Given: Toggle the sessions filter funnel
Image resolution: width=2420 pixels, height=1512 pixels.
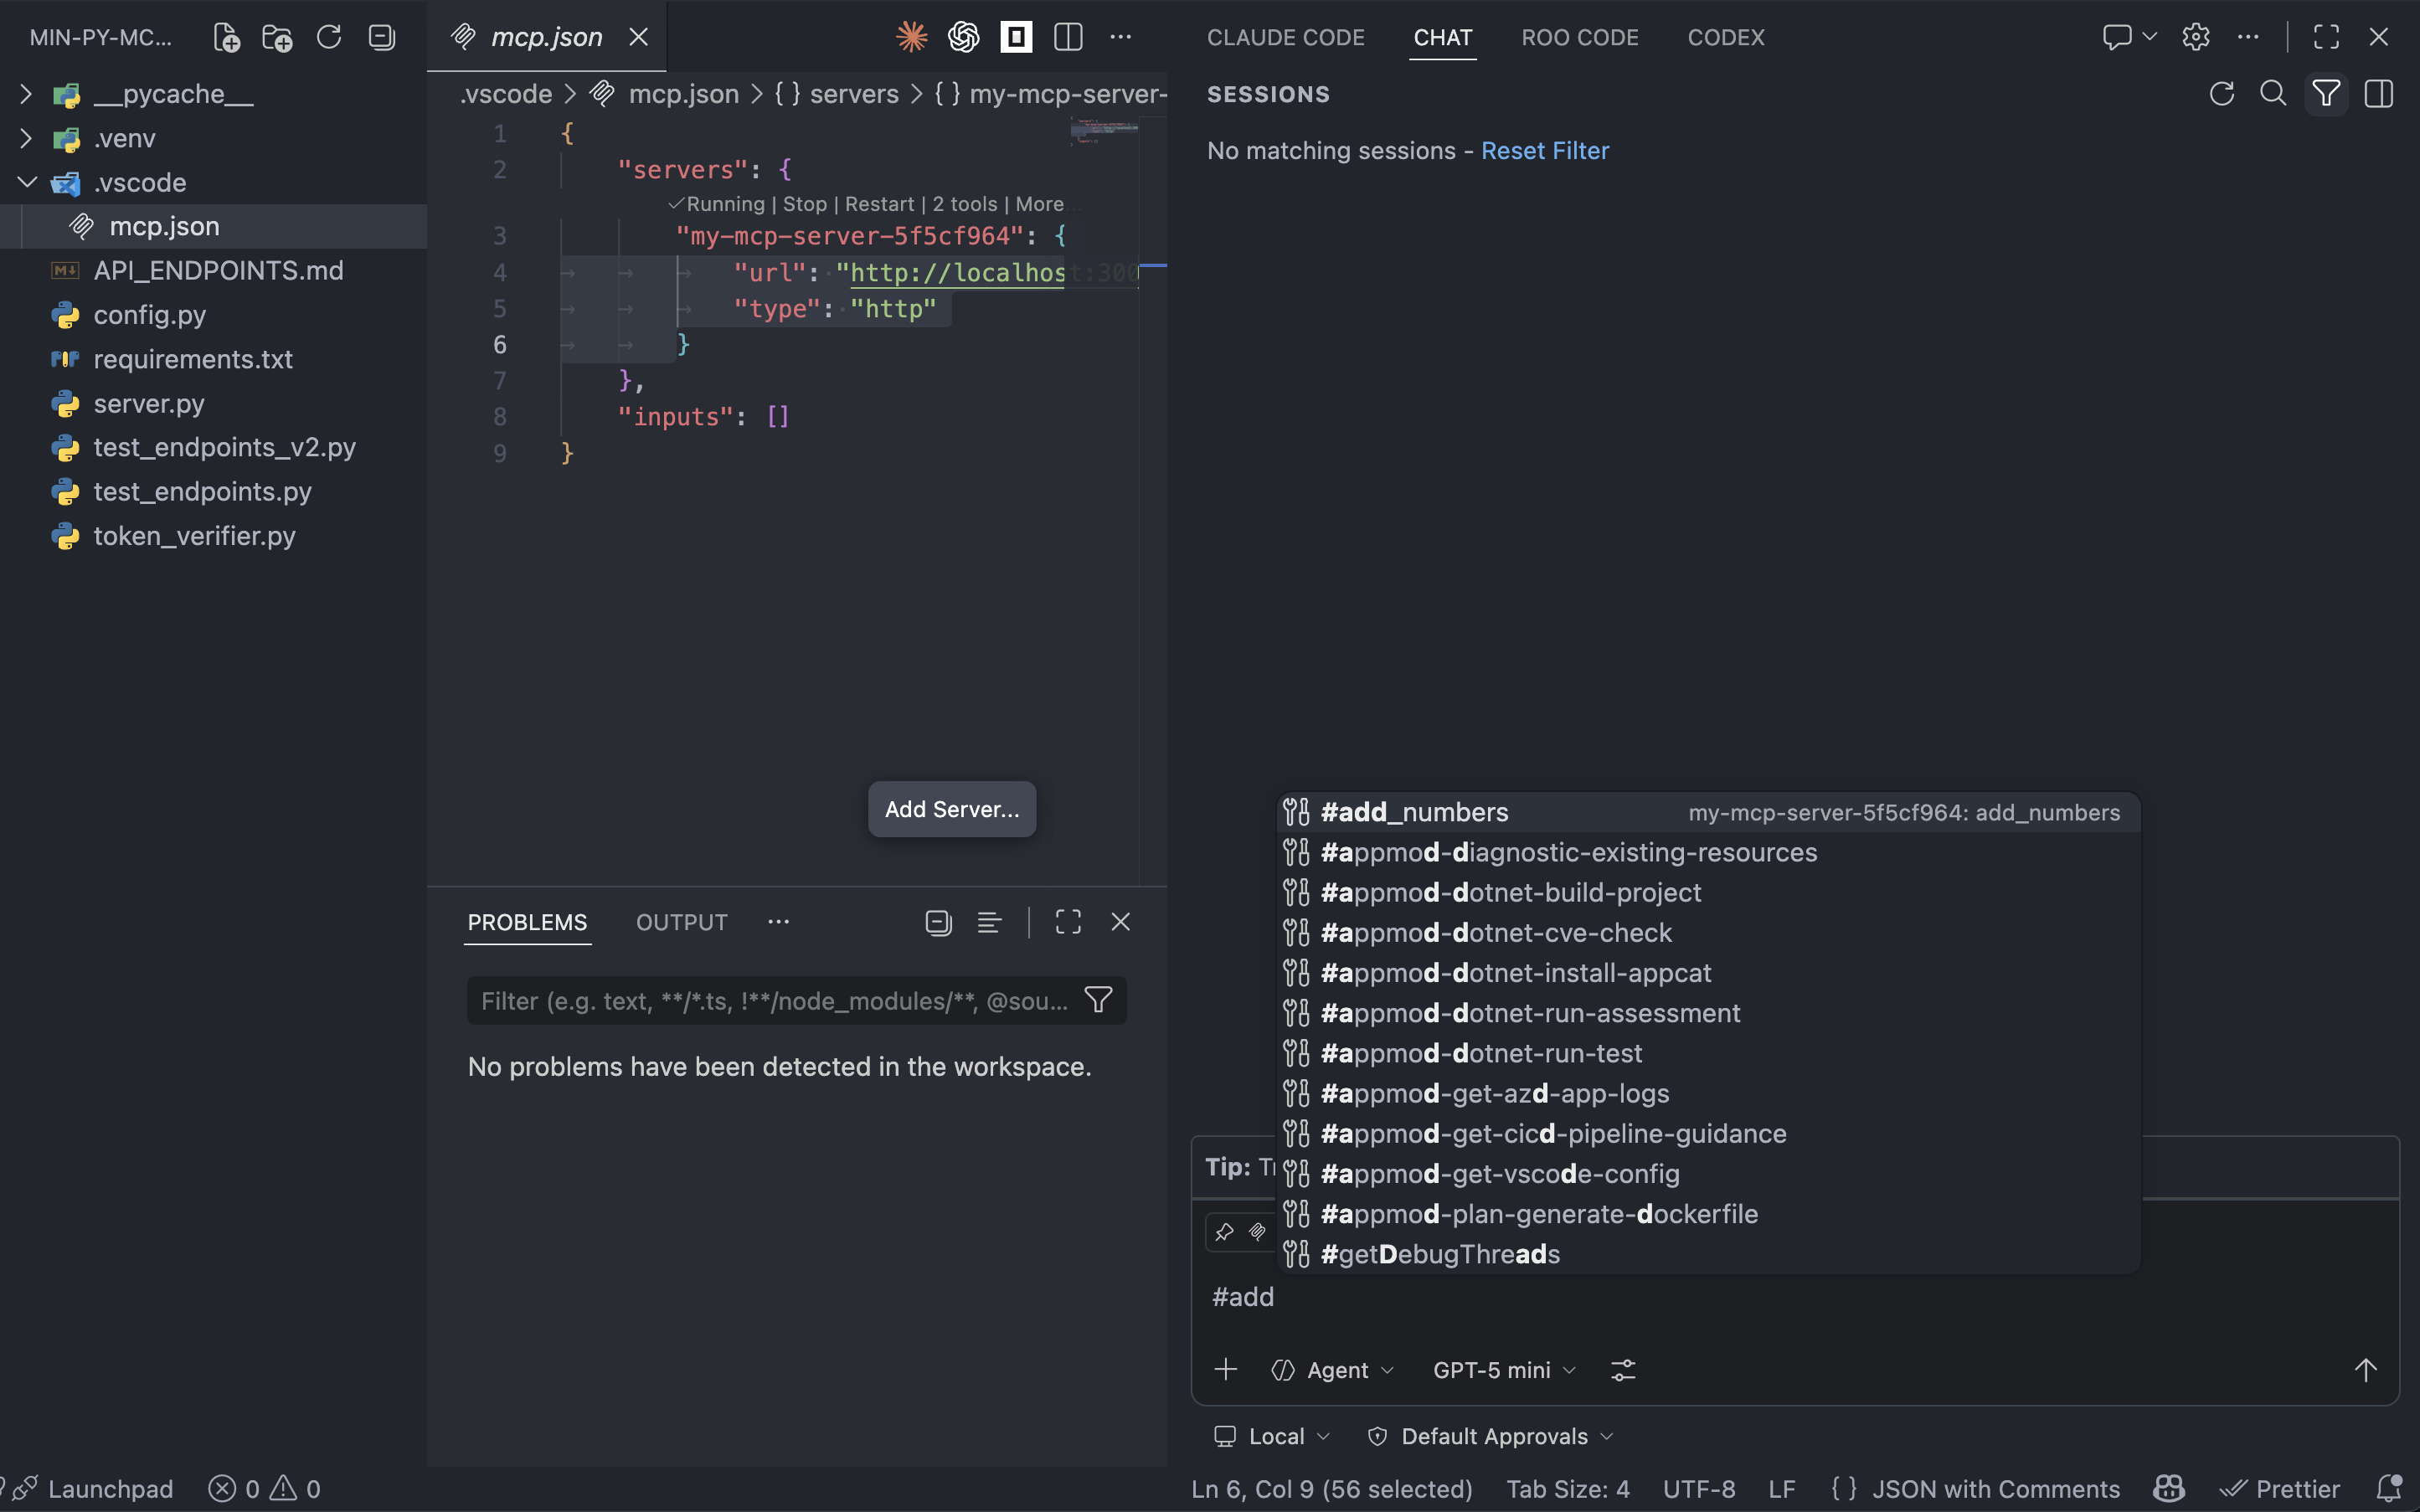Looking at the screenshot, I should click(2326, 94).
